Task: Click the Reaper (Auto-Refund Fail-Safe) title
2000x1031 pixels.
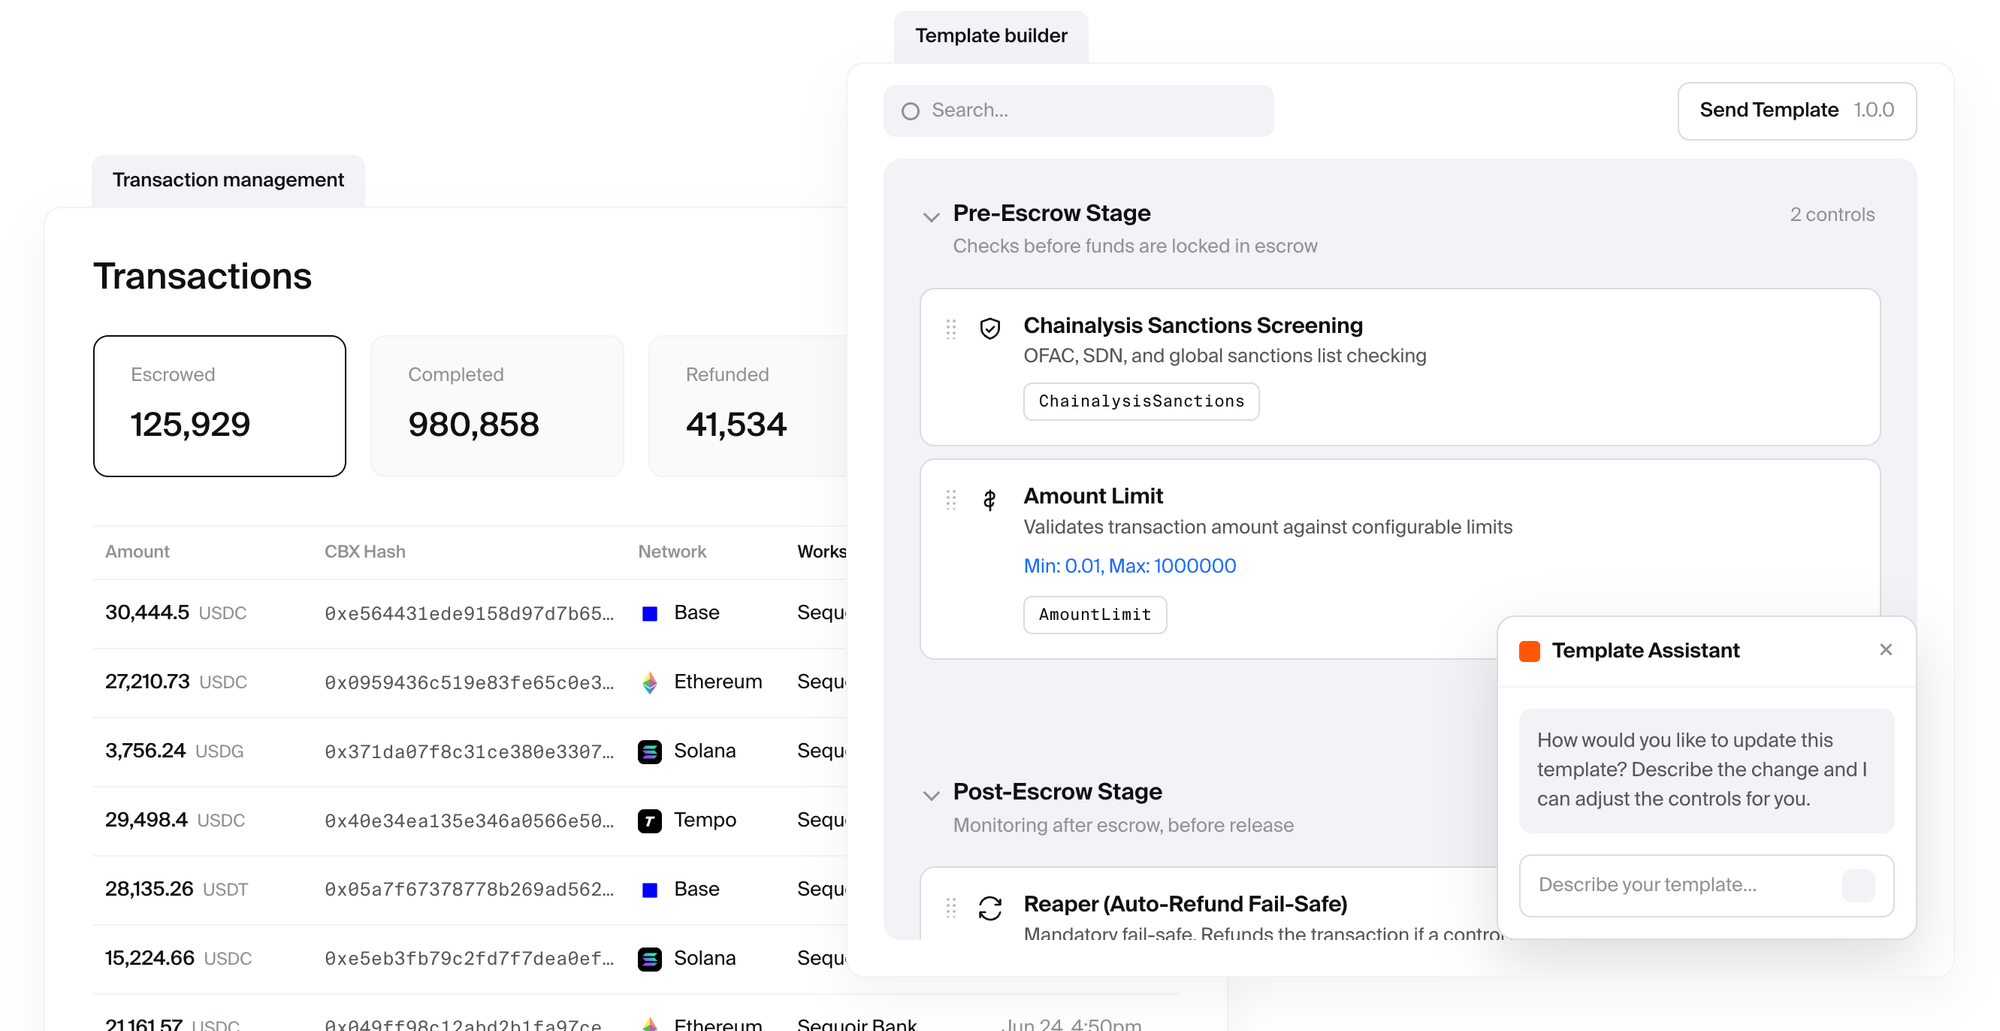Action: pyautogui.click(x=1185, y=904)
